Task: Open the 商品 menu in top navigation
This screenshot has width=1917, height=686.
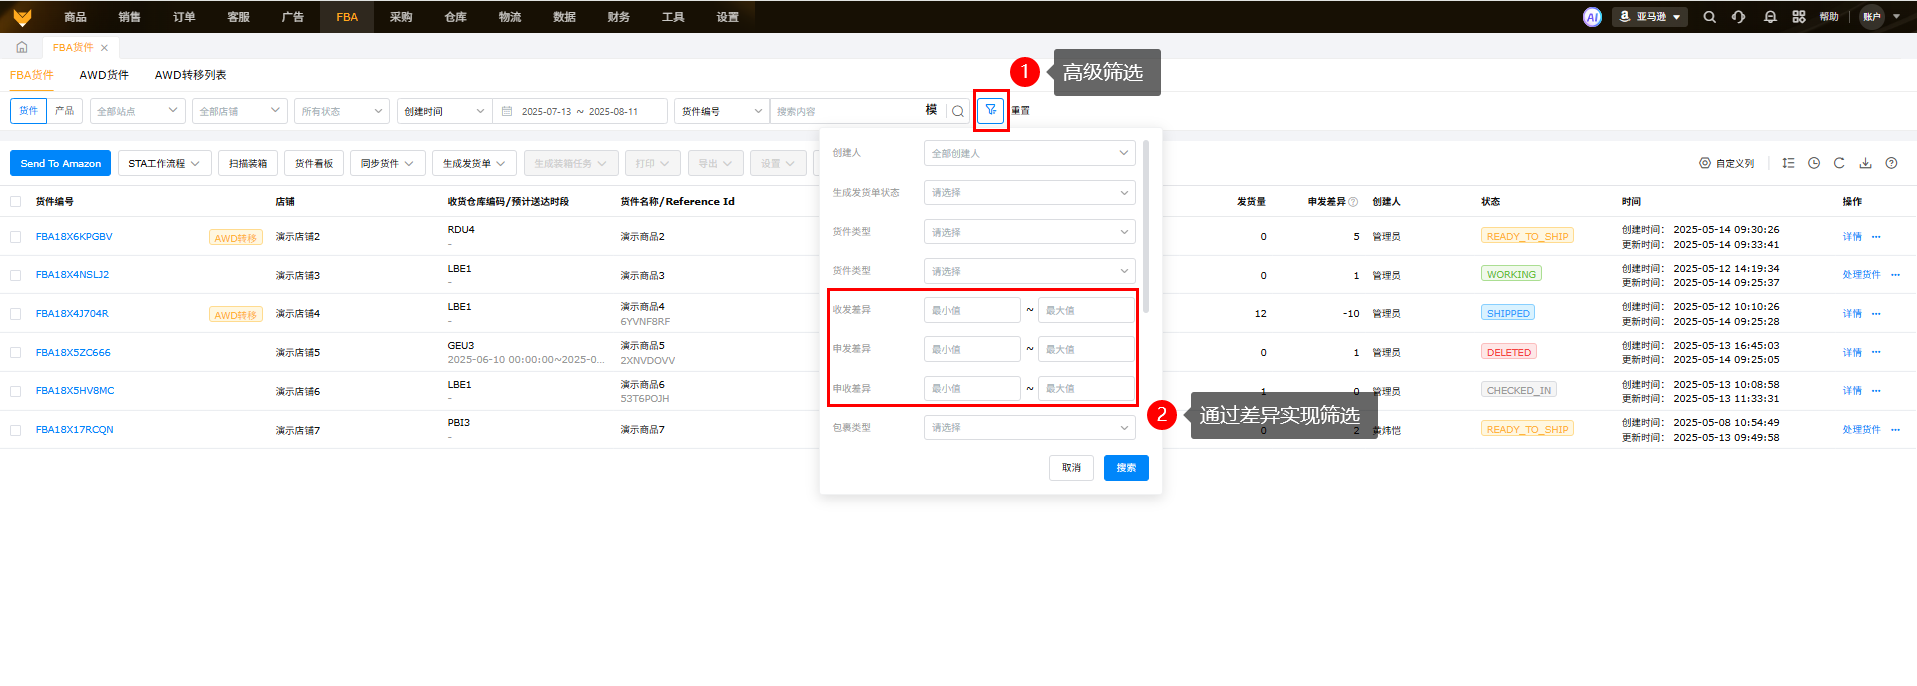Action: [75, 17]
